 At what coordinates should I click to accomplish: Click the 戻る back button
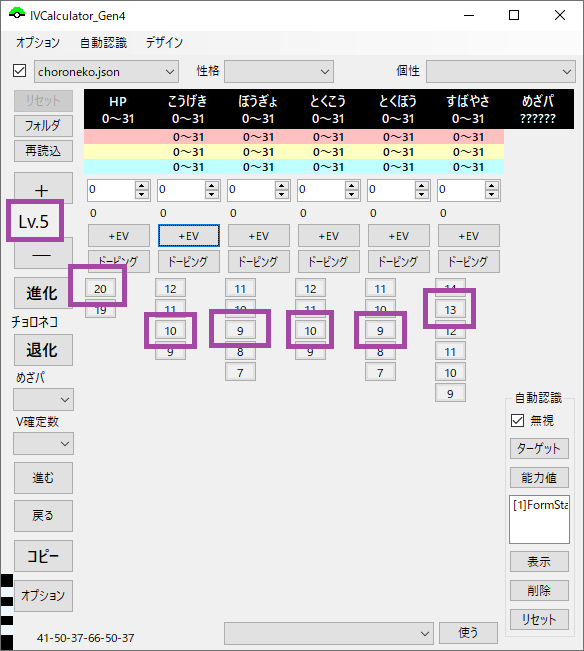(x=43, y=516)
